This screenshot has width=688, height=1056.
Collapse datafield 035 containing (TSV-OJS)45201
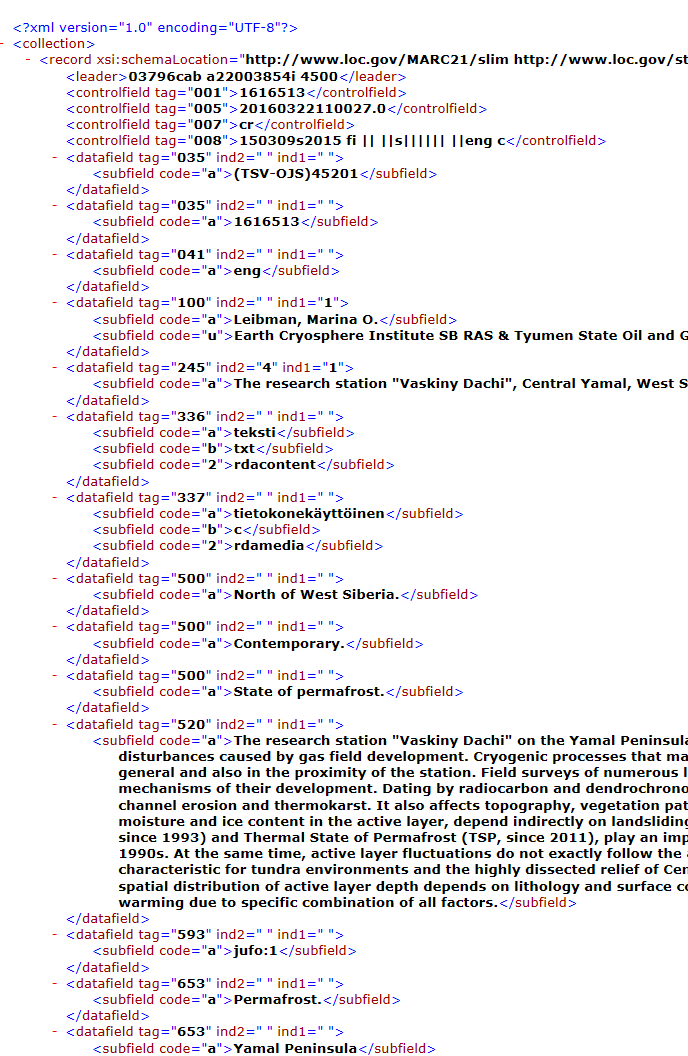(55, 158)
